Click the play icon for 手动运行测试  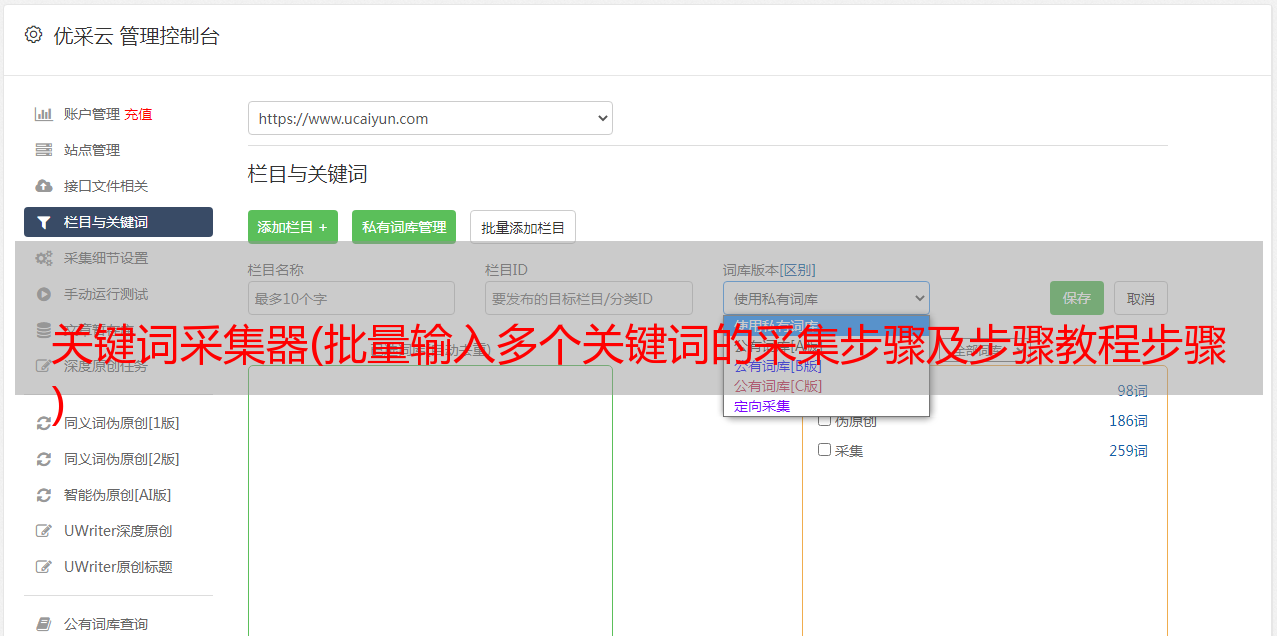(x=43, y=294)
